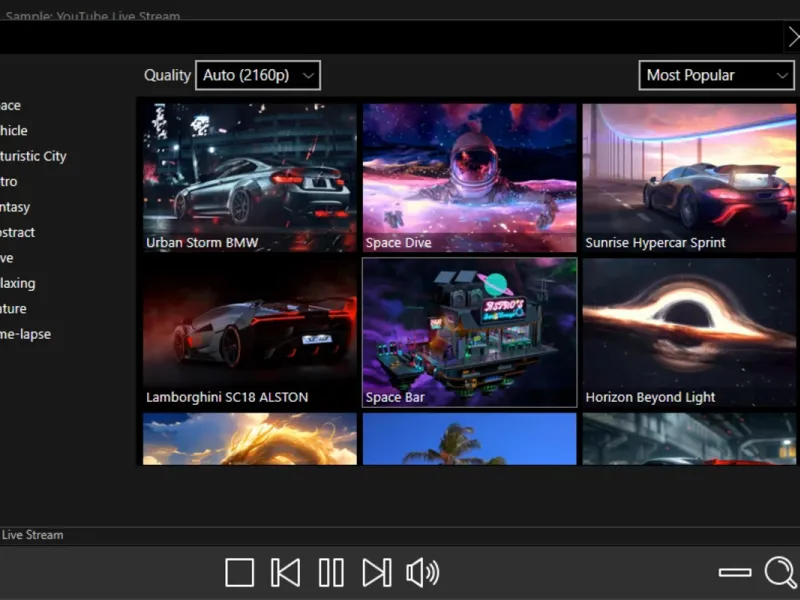Filter by the Retro category
800x600 pixels.
(9, 182)
